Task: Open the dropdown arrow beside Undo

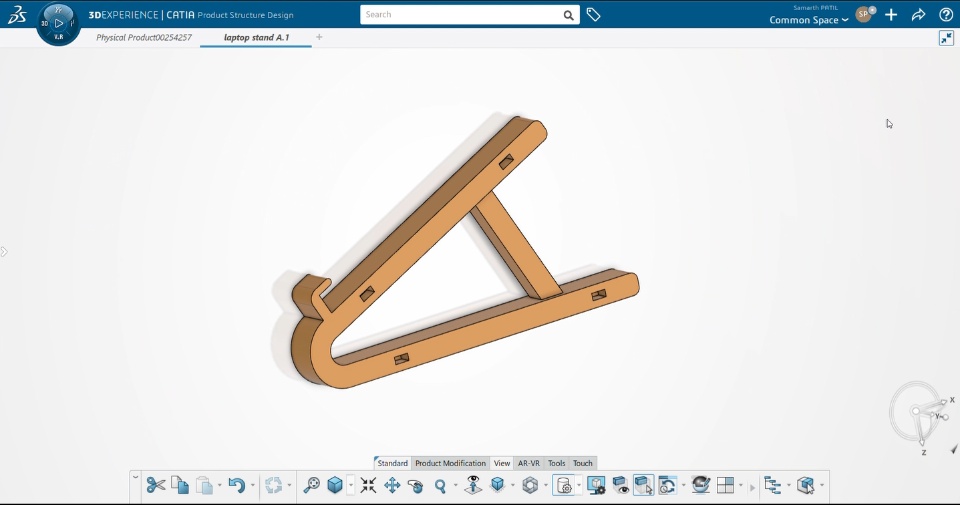Action: click(x=252, y=486)
